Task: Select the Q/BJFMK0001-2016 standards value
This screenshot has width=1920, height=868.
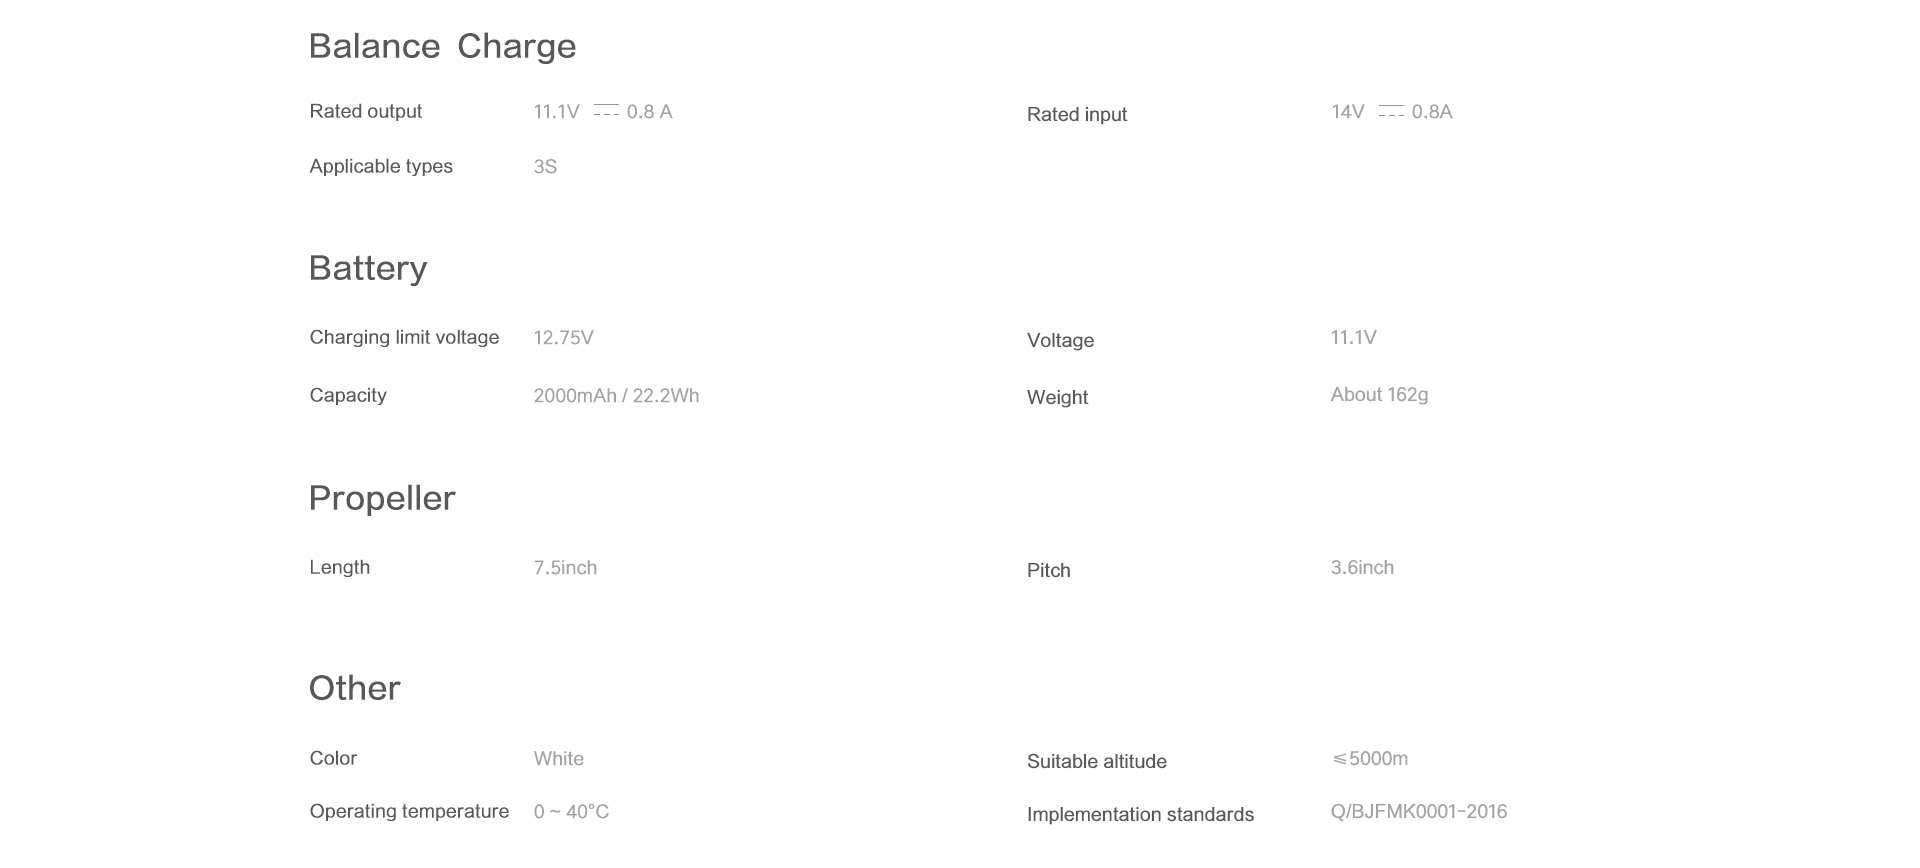Action: pyautogui.click(x=1418, y=812)
